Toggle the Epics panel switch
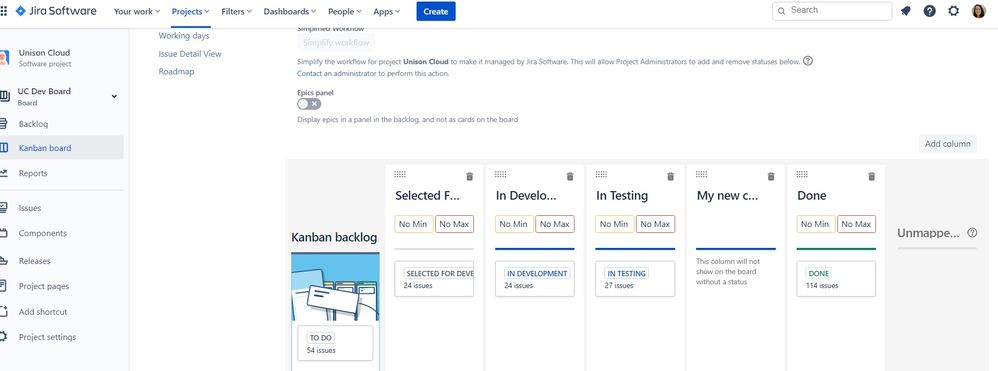The height and width of the screenshot is (371, 998). pos(309,104)
